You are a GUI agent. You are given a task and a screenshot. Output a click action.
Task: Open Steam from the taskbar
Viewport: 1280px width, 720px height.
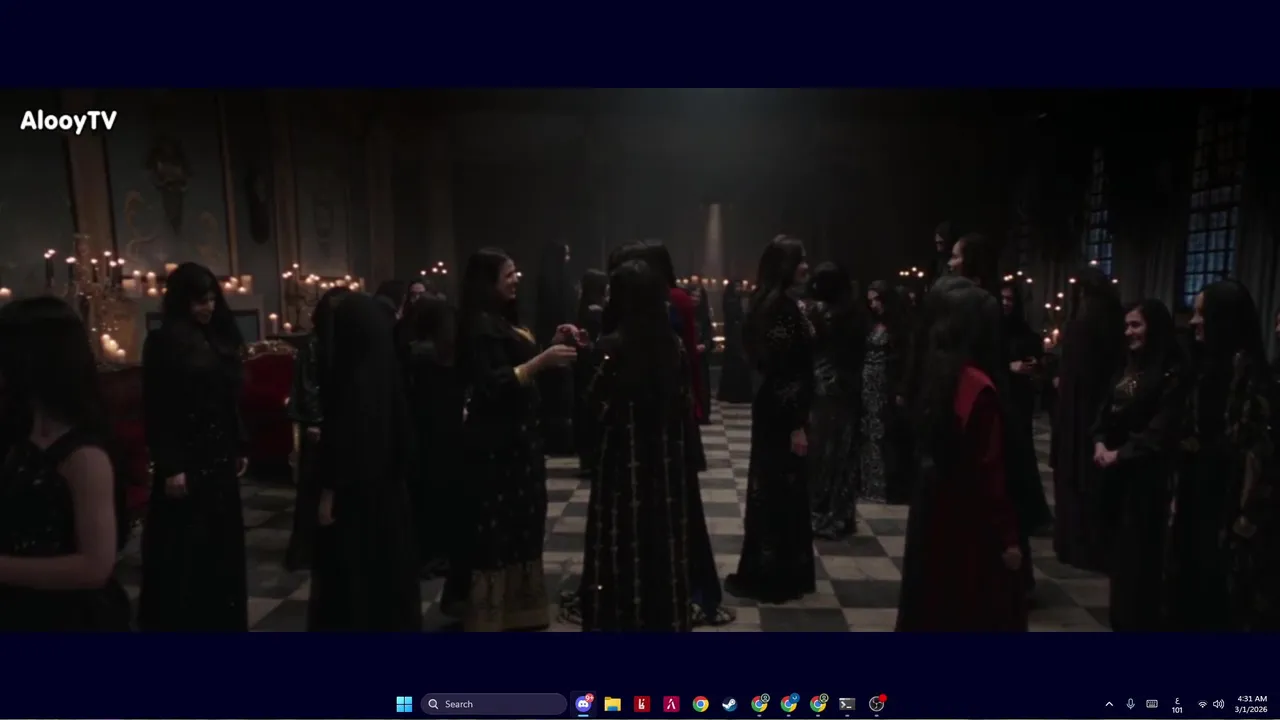pyautogui.click(x=730, y=704)
